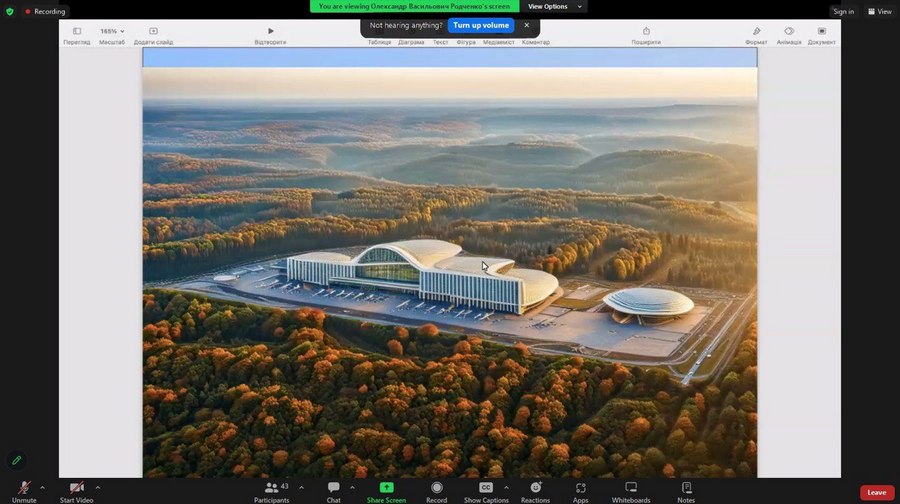Open the Reactions menu
Image resolution: width=900 pixels, height=504 pixels.
(x=535, y=489)
